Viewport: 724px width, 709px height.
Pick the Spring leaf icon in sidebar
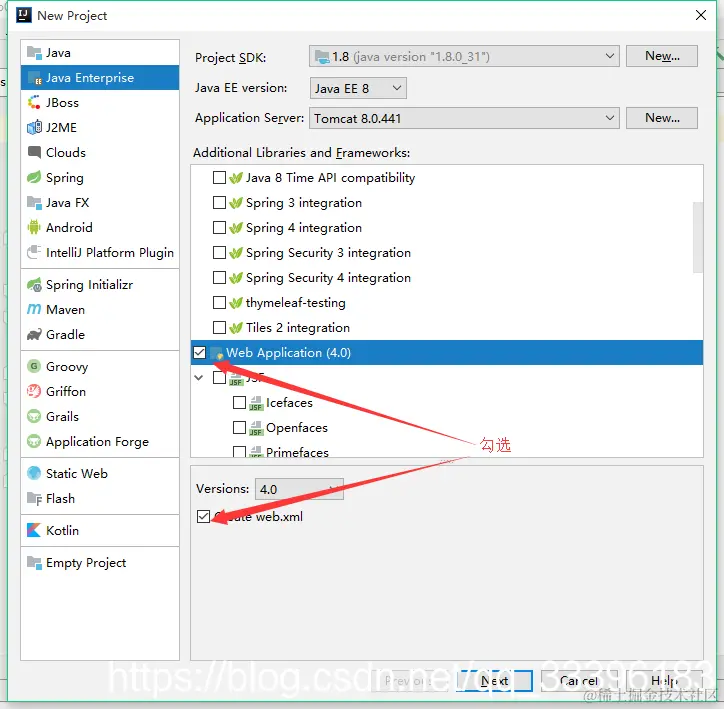click(34, 177)
